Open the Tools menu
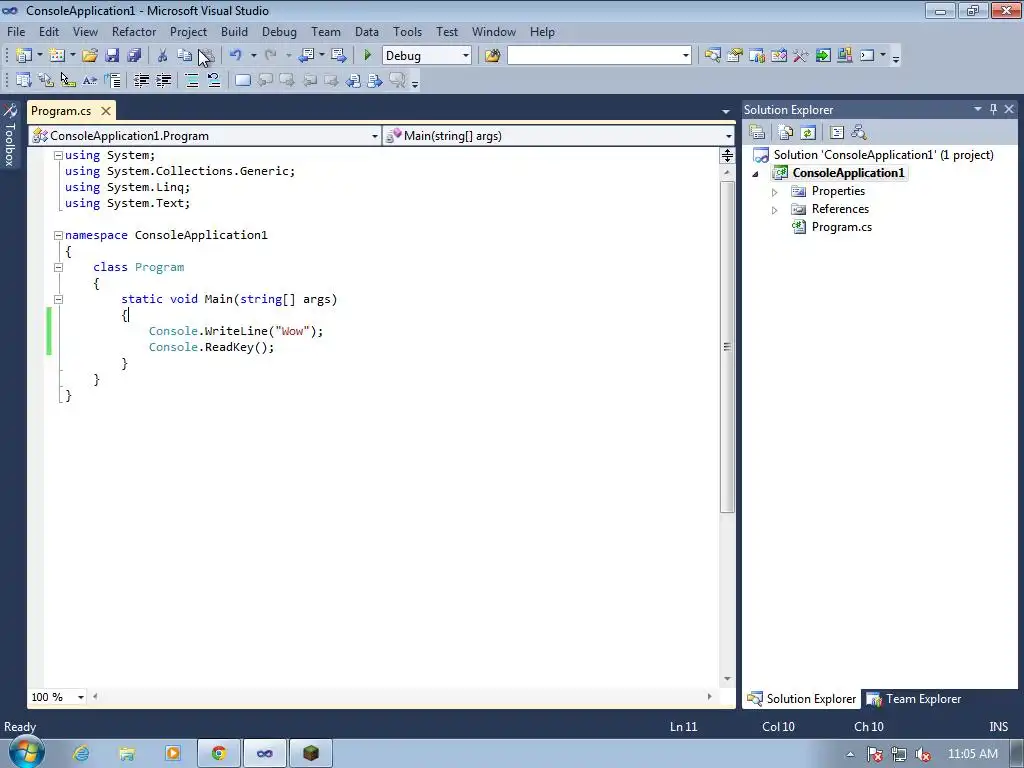 [408, 31]
